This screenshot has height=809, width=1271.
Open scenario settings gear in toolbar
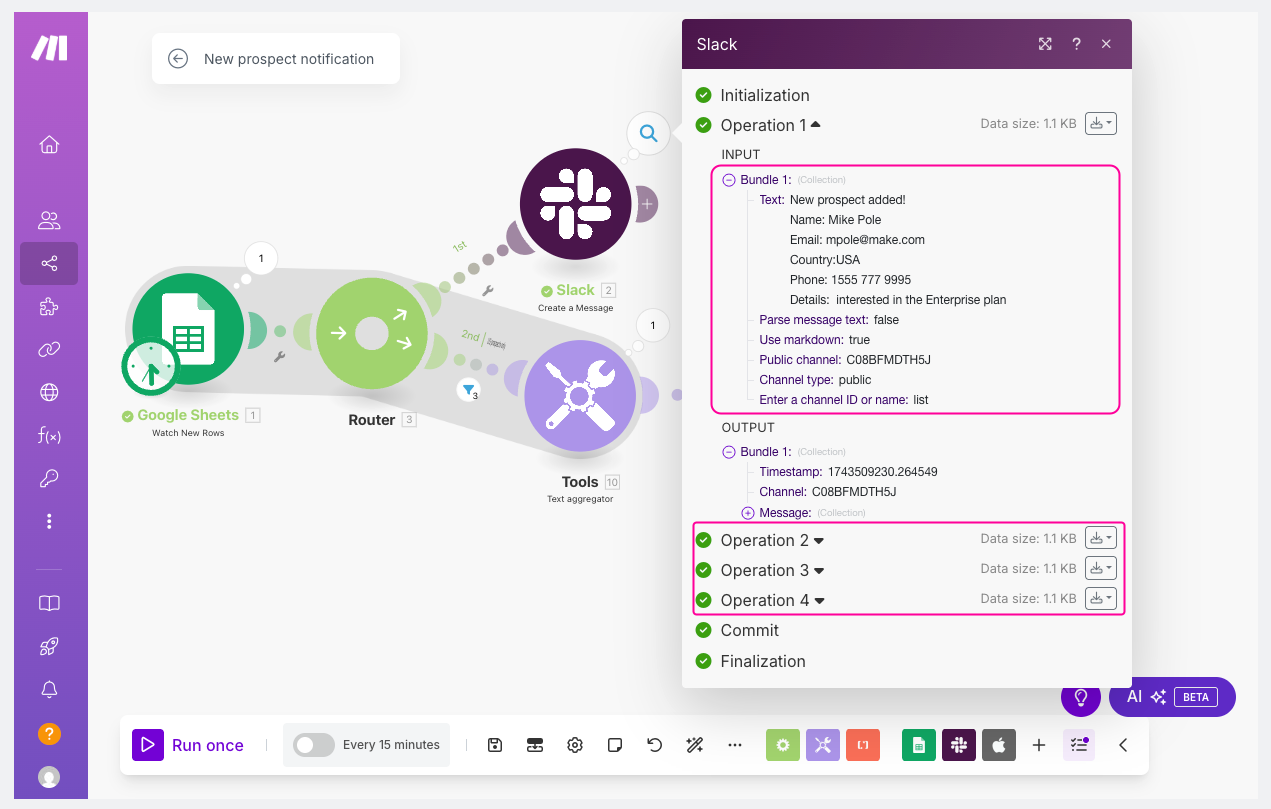(575, 745)
